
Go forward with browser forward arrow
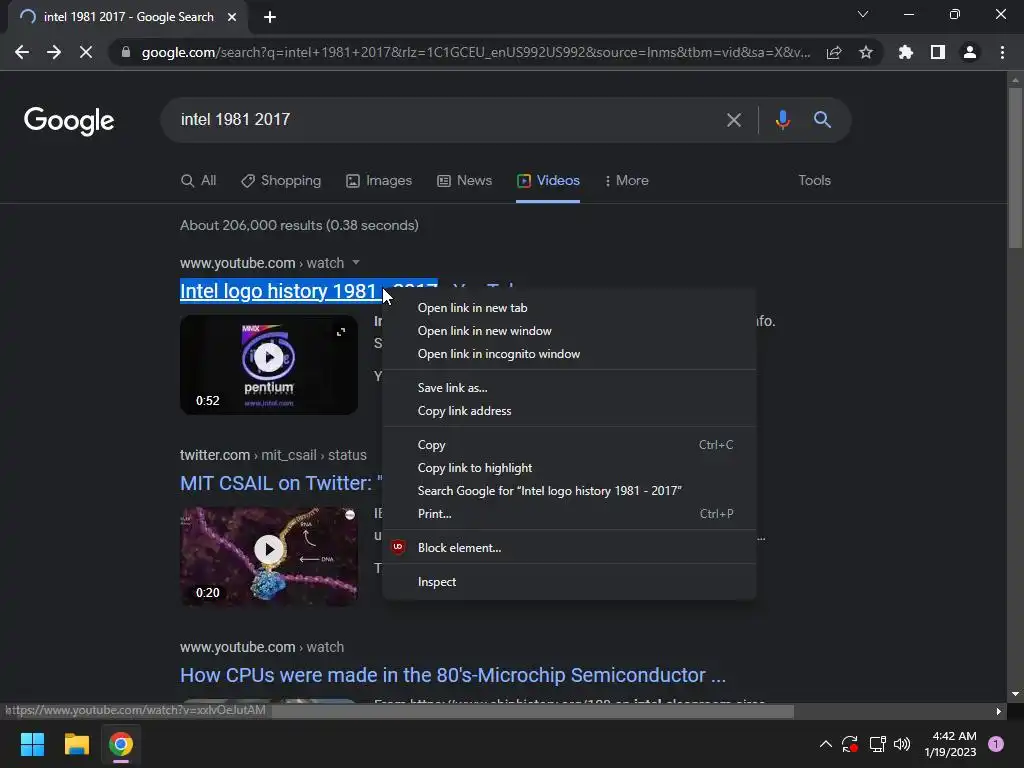pos(54,52)
